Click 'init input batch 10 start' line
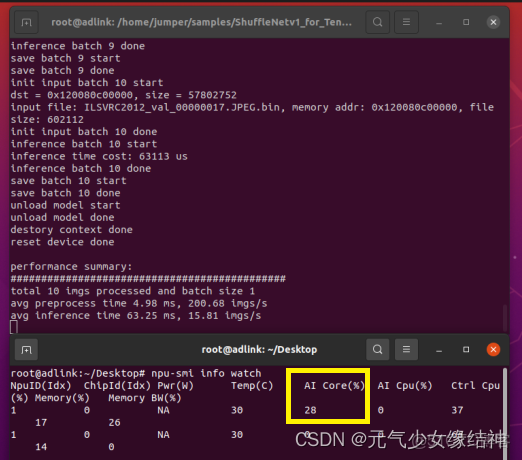This screenshot has height=460, width=522. tap(87, 83)
